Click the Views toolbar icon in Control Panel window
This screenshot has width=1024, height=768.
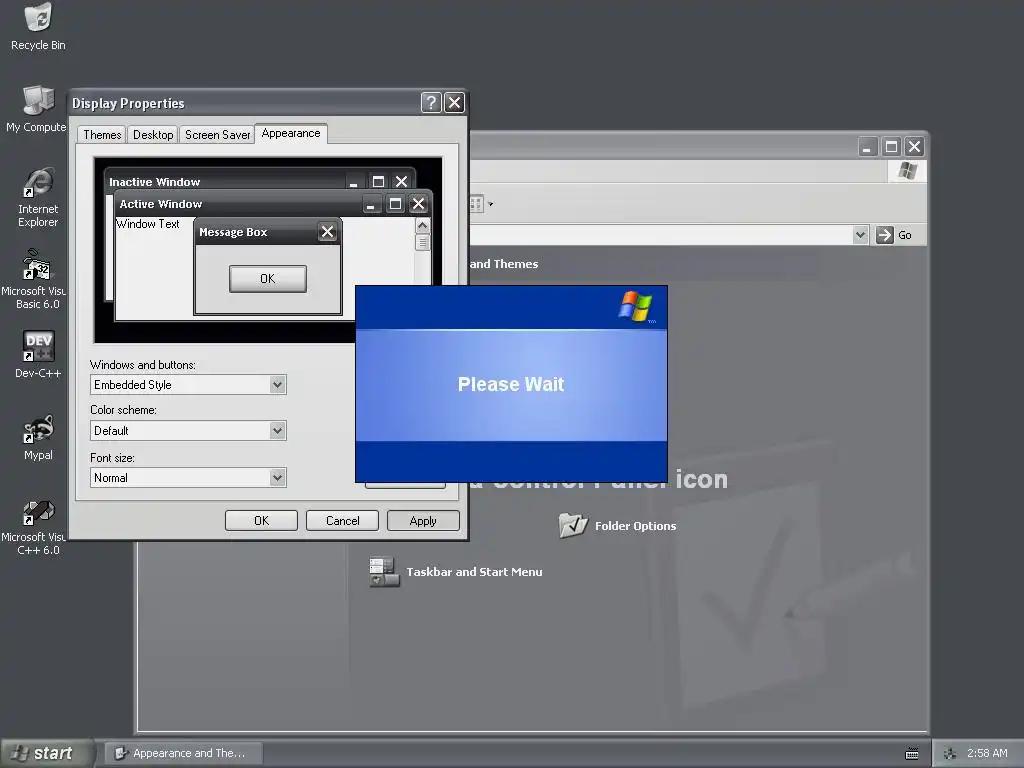pyautogui.click(x=476, y=204)
